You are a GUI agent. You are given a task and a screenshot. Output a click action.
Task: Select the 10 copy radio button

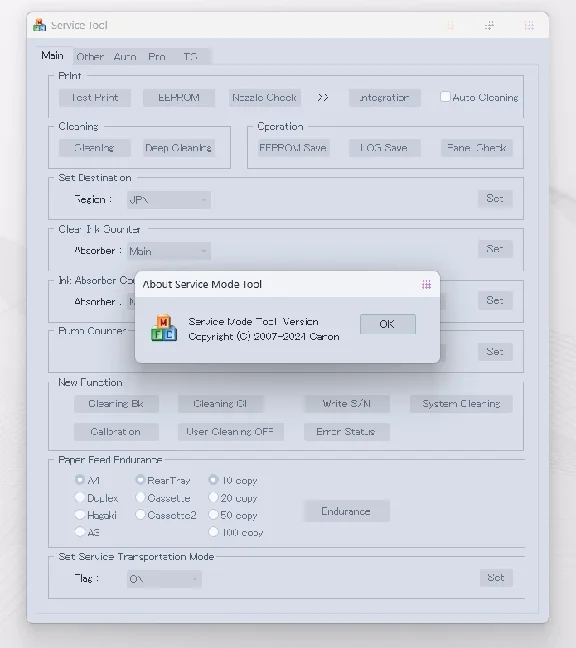pyautogui.click(x=213, y=480)
